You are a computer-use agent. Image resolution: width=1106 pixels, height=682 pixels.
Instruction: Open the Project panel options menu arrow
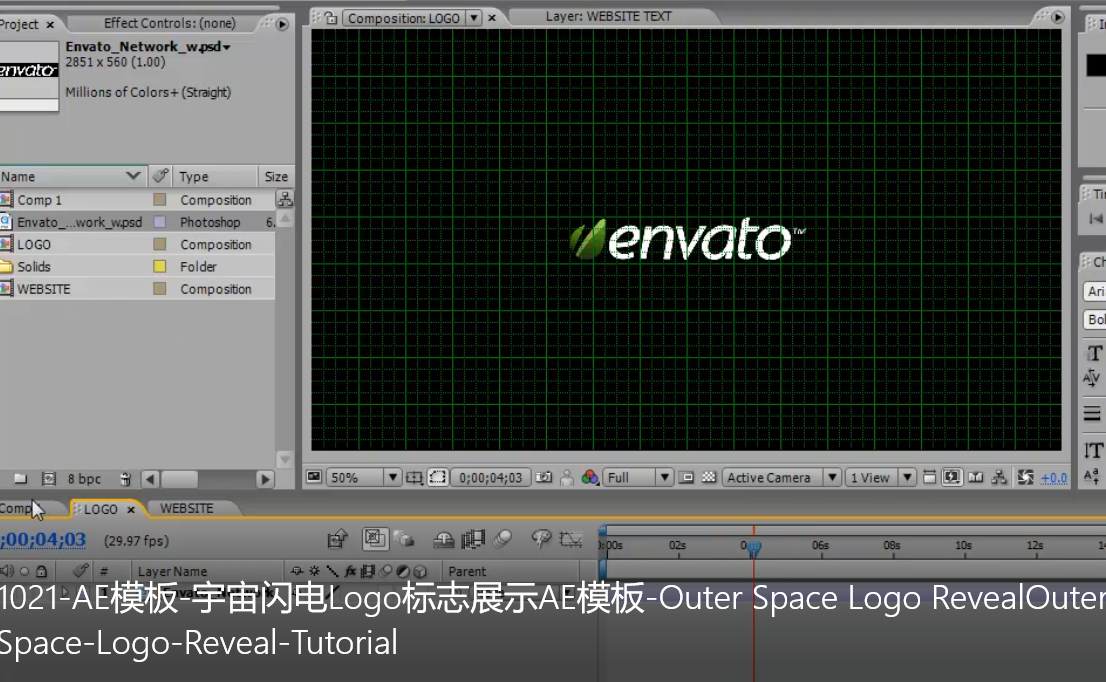pos(282,24)
